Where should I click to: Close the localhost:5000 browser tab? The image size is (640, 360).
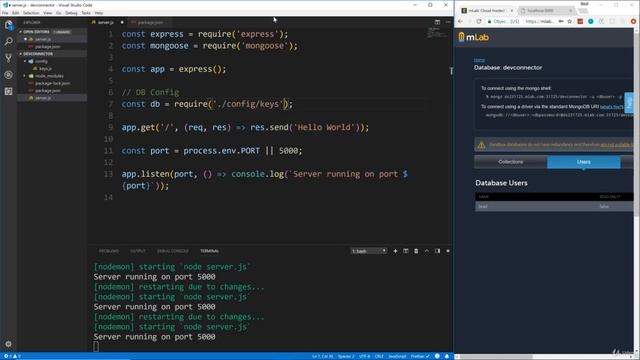(570, 11)
